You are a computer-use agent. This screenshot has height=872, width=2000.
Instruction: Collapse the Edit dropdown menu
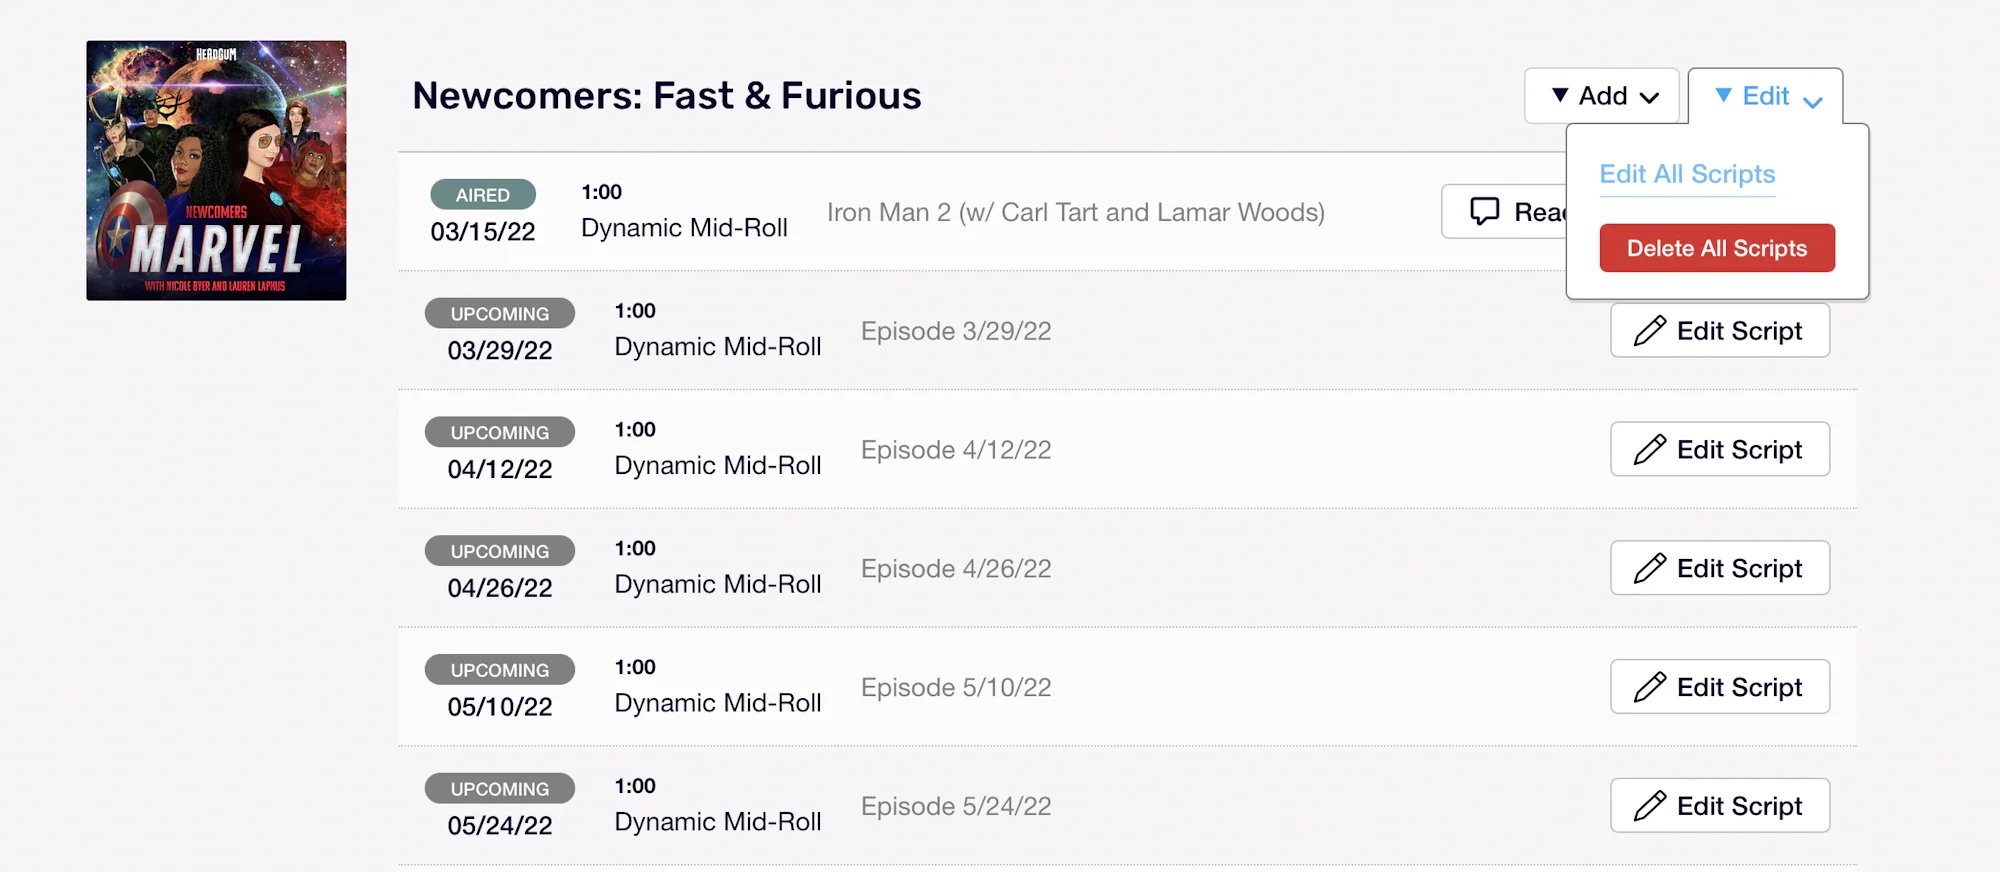pyautogui.click(x=1766, y=96)
